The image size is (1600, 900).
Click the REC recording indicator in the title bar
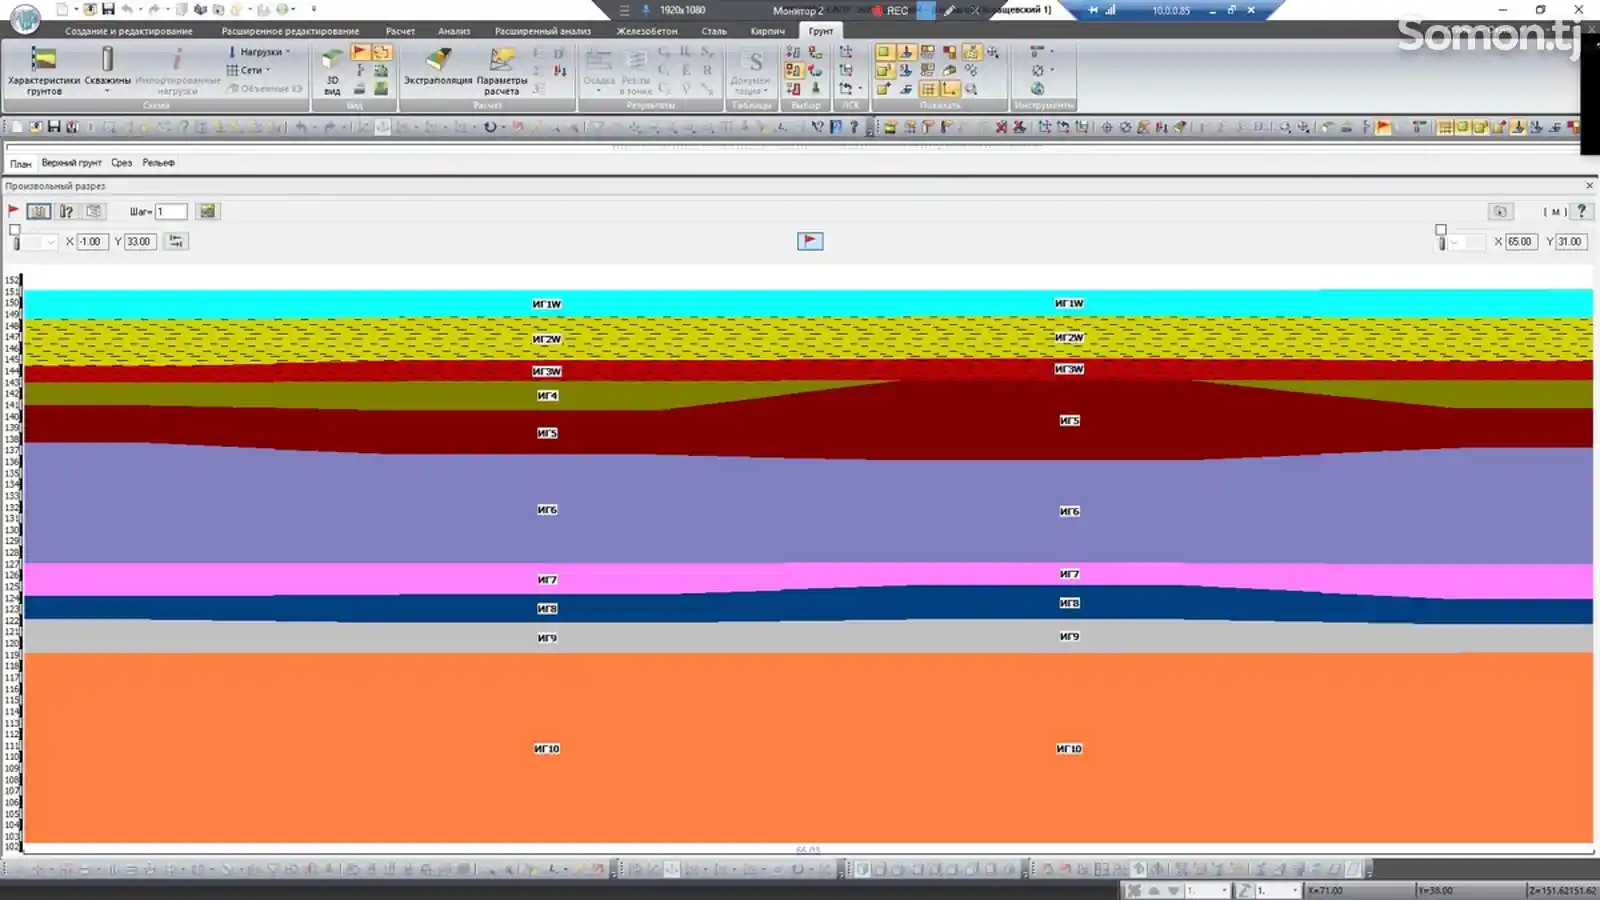click(x=890, y=10)
